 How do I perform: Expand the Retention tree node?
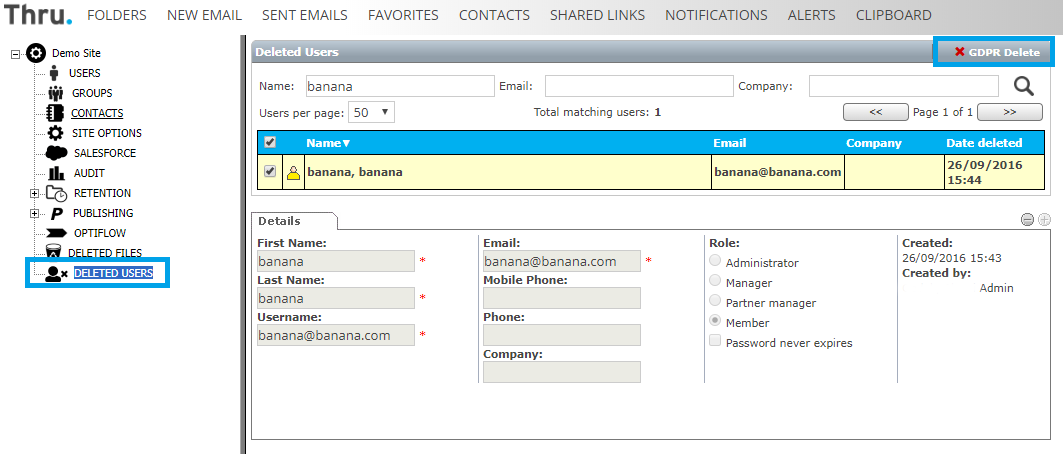(x=35, y=193)
